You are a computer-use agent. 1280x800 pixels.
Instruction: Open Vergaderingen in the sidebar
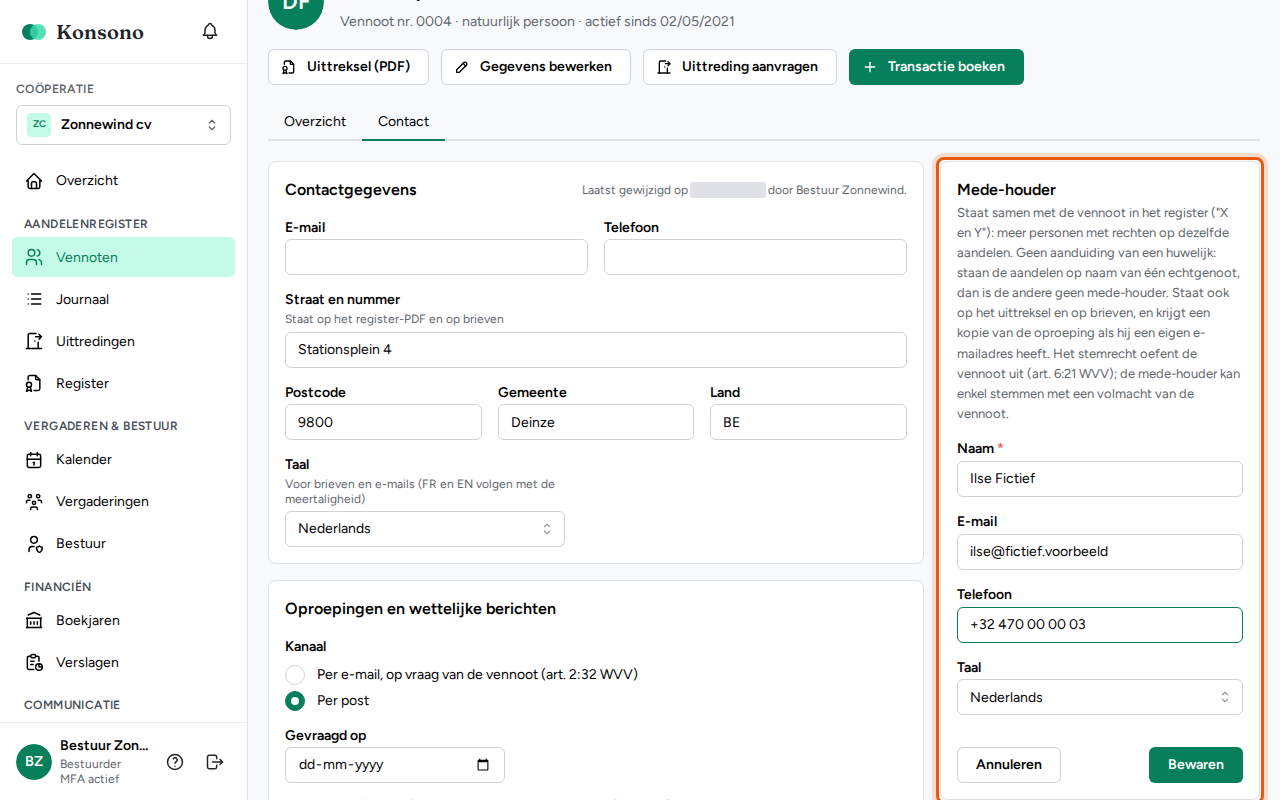(x=123, y=502)
